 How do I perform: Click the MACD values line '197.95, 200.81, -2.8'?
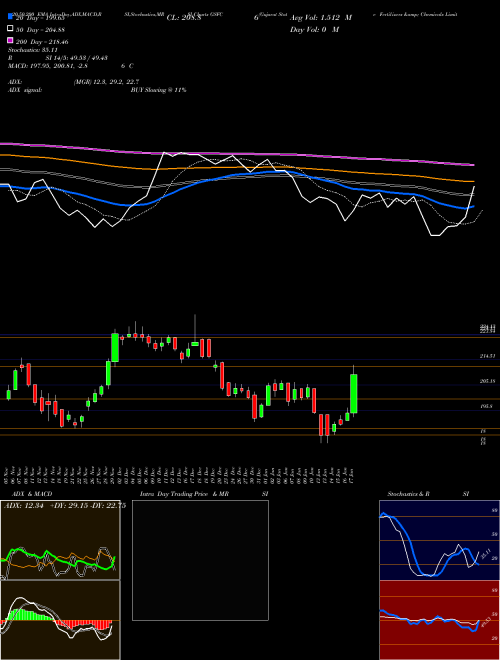point(57,66)
